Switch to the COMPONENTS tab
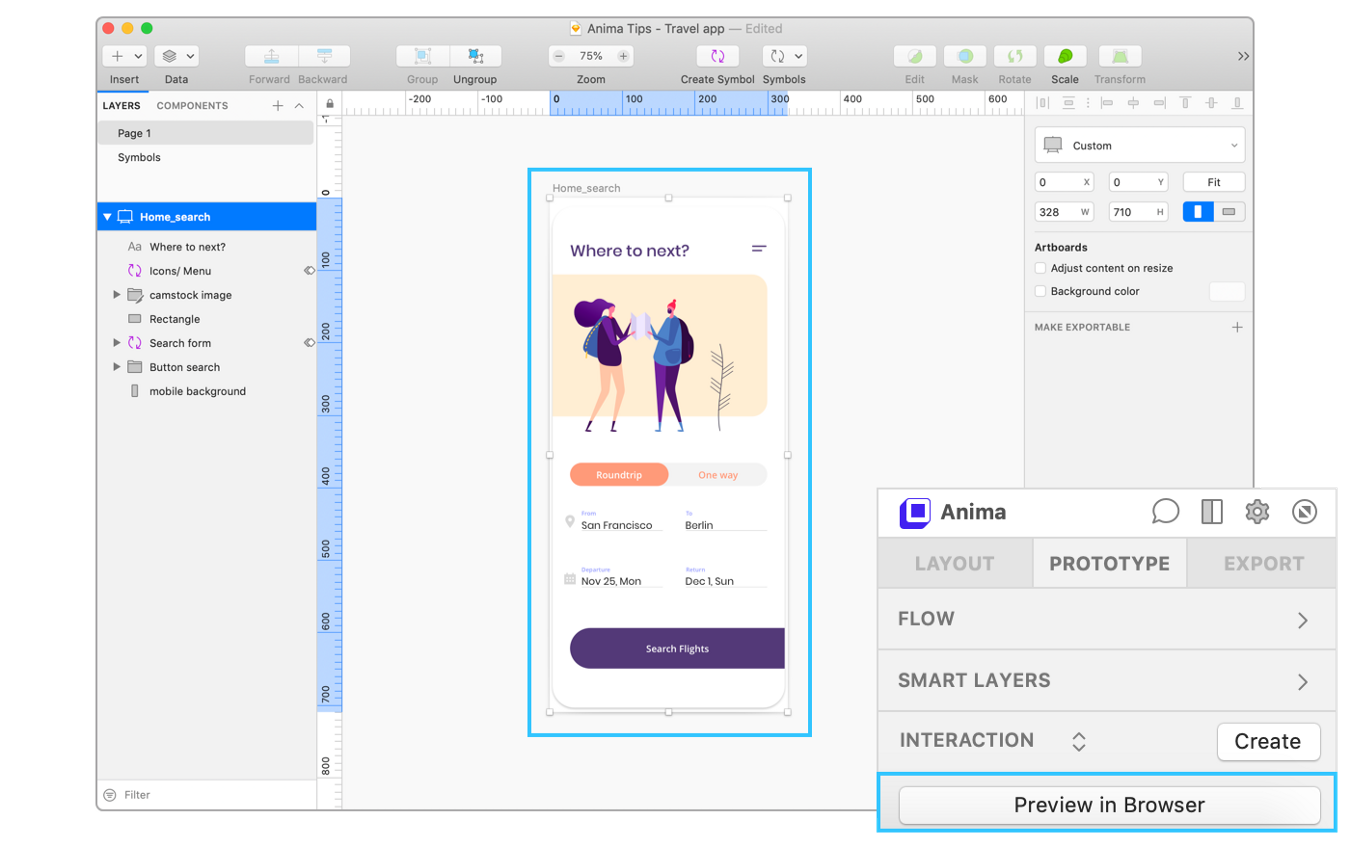1350x845 pixels. [x=192, y=106]
